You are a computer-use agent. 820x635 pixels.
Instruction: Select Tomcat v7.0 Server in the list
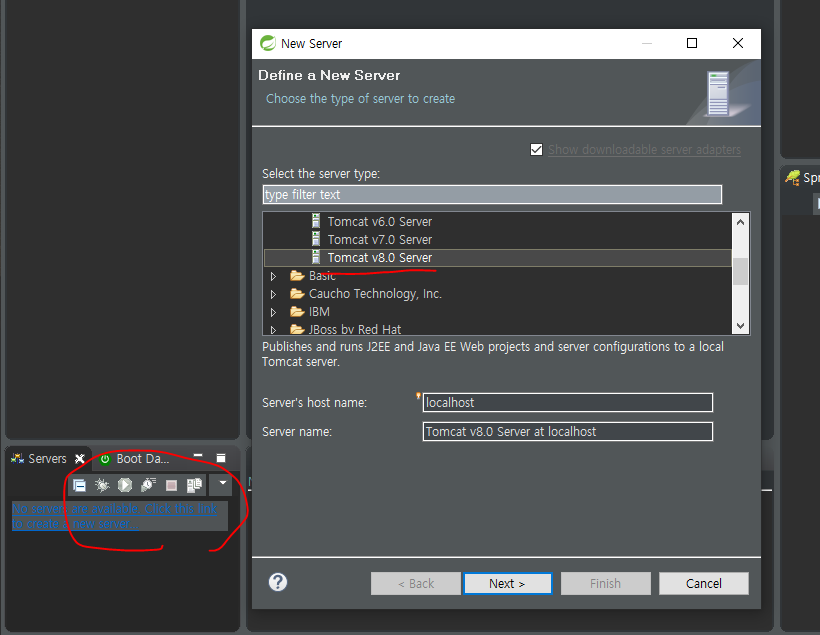click(380, 240)
